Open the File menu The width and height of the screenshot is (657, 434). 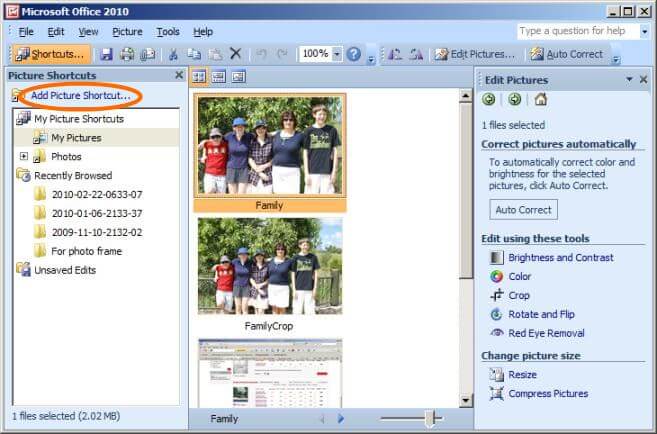(x=26, y=32)
